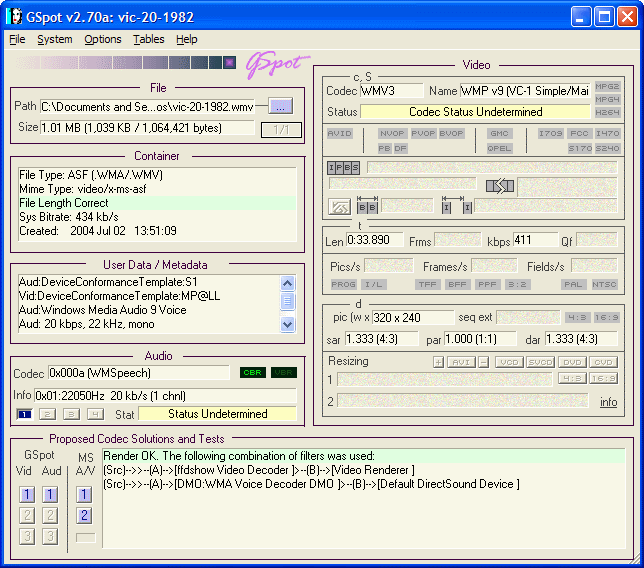Screen dimensions: 644x568
Task: Select audio stream 1 button
Action: 25,414
